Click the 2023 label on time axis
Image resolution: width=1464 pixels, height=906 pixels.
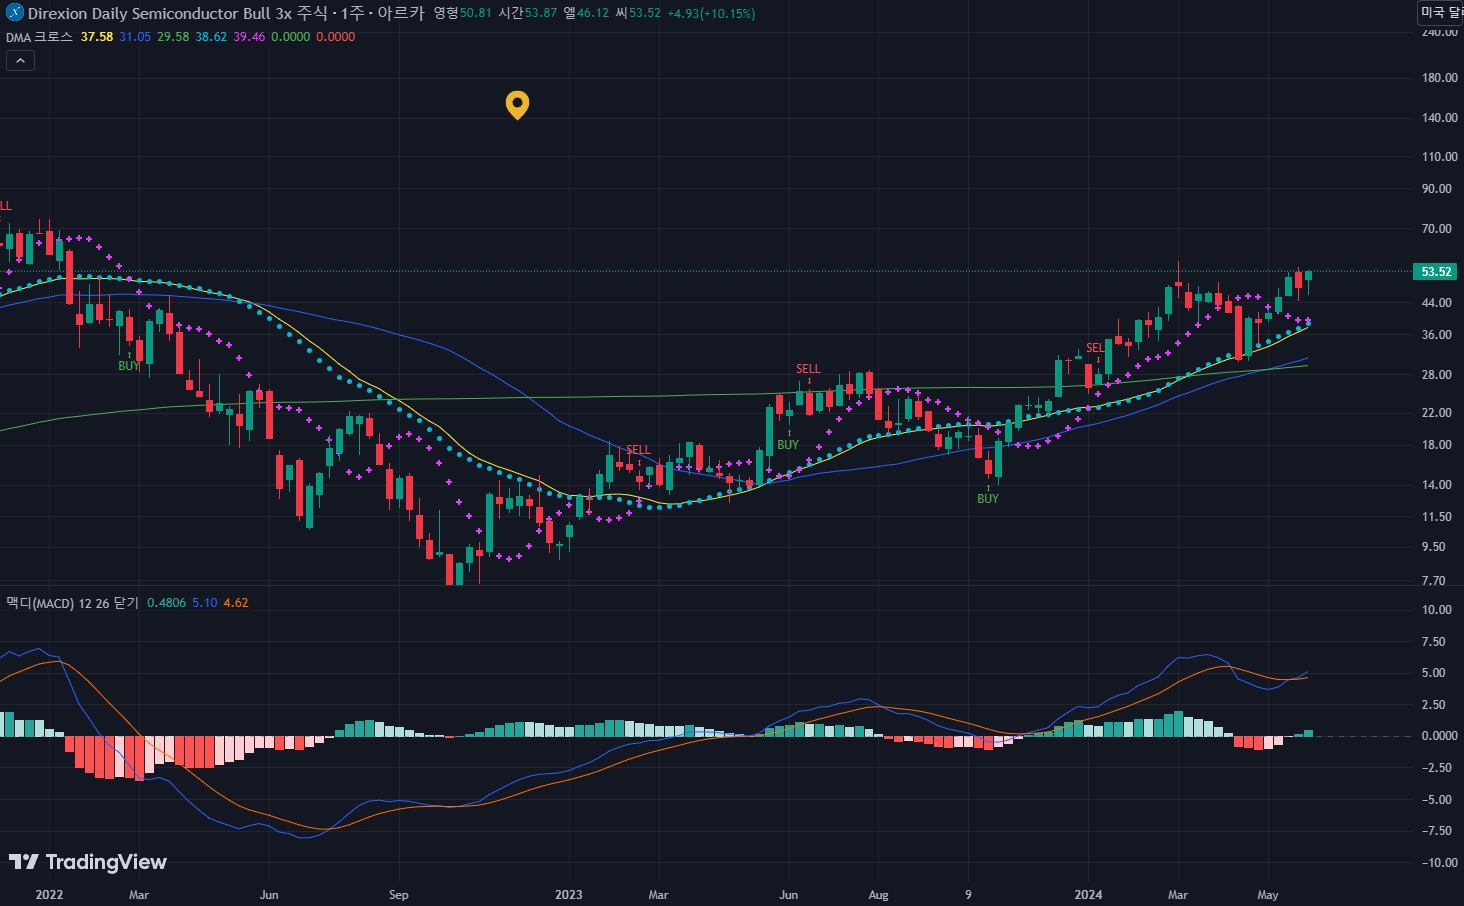pos(568,894)
